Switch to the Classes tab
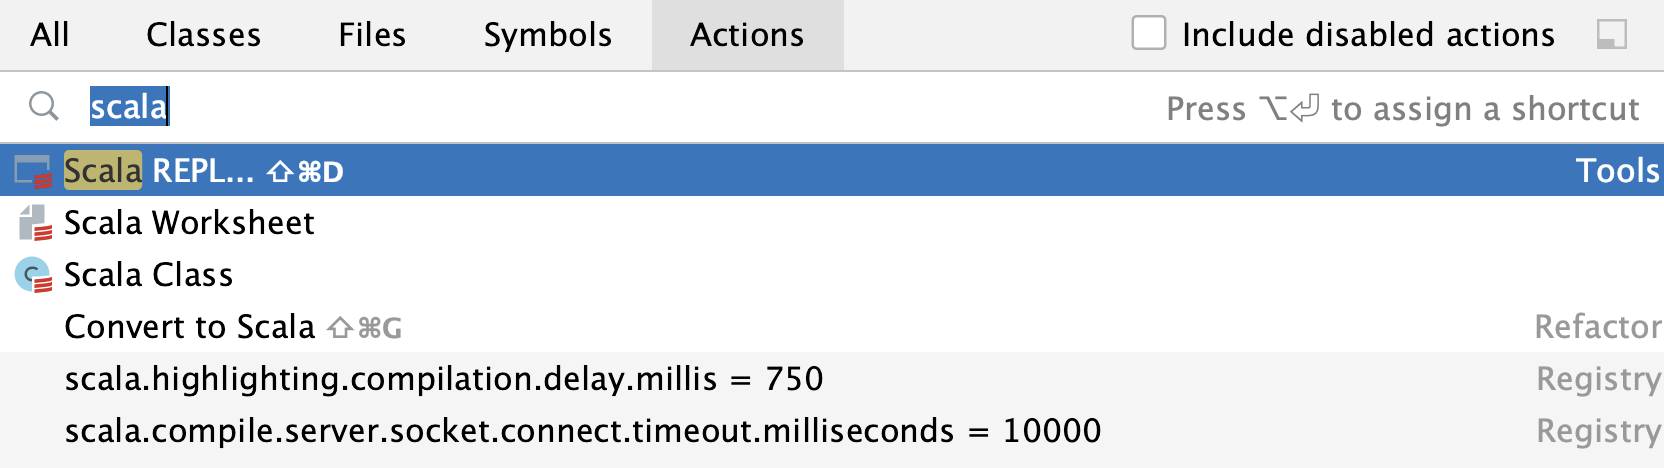 click(x=204, y=35)
